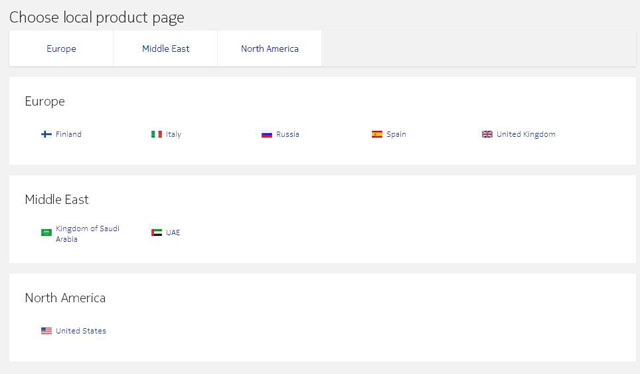
Task: Click the Russia flag icon
Action: 267,134
